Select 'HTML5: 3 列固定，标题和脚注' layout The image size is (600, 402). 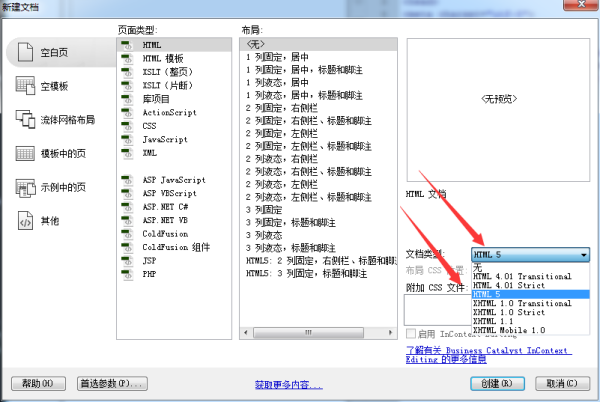(318, 273)
